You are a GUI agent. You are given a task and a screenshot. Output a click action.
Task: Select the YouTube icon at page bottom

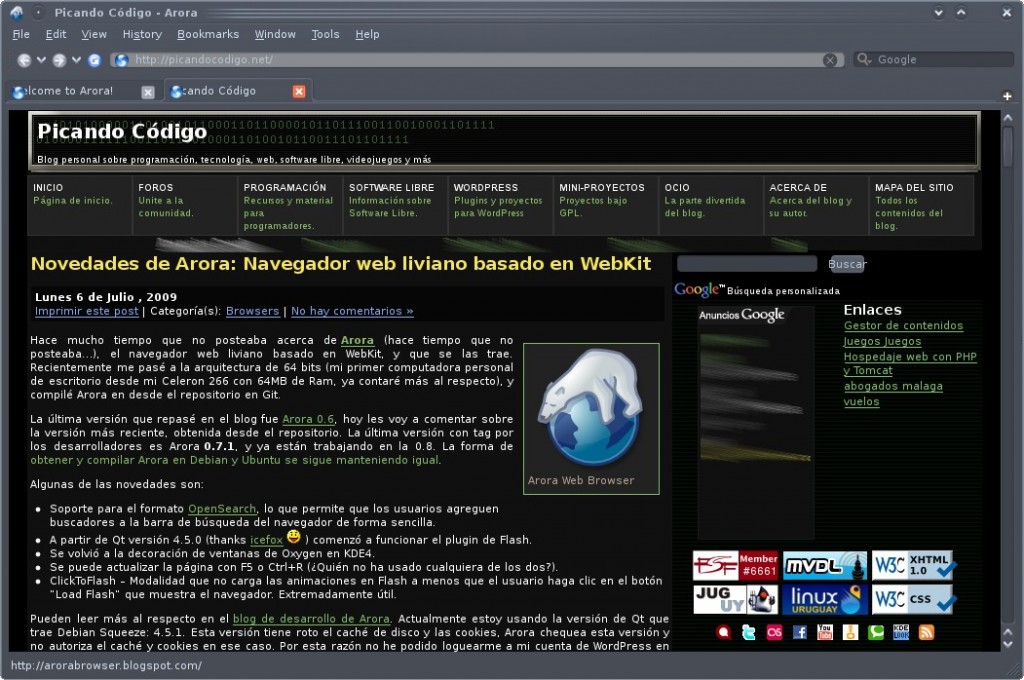point(825,632)
